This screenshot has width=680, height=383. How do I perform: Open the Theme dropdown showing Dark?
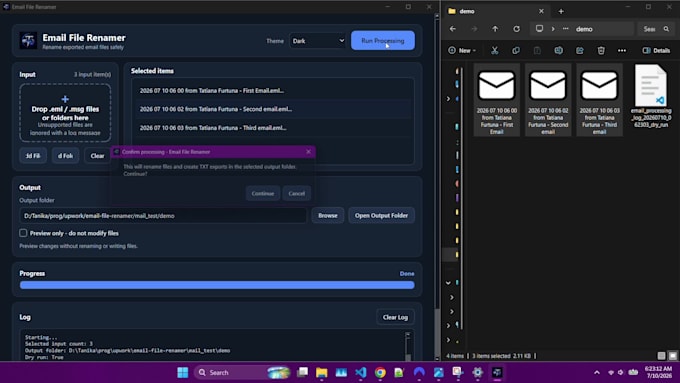pos(318,41)
